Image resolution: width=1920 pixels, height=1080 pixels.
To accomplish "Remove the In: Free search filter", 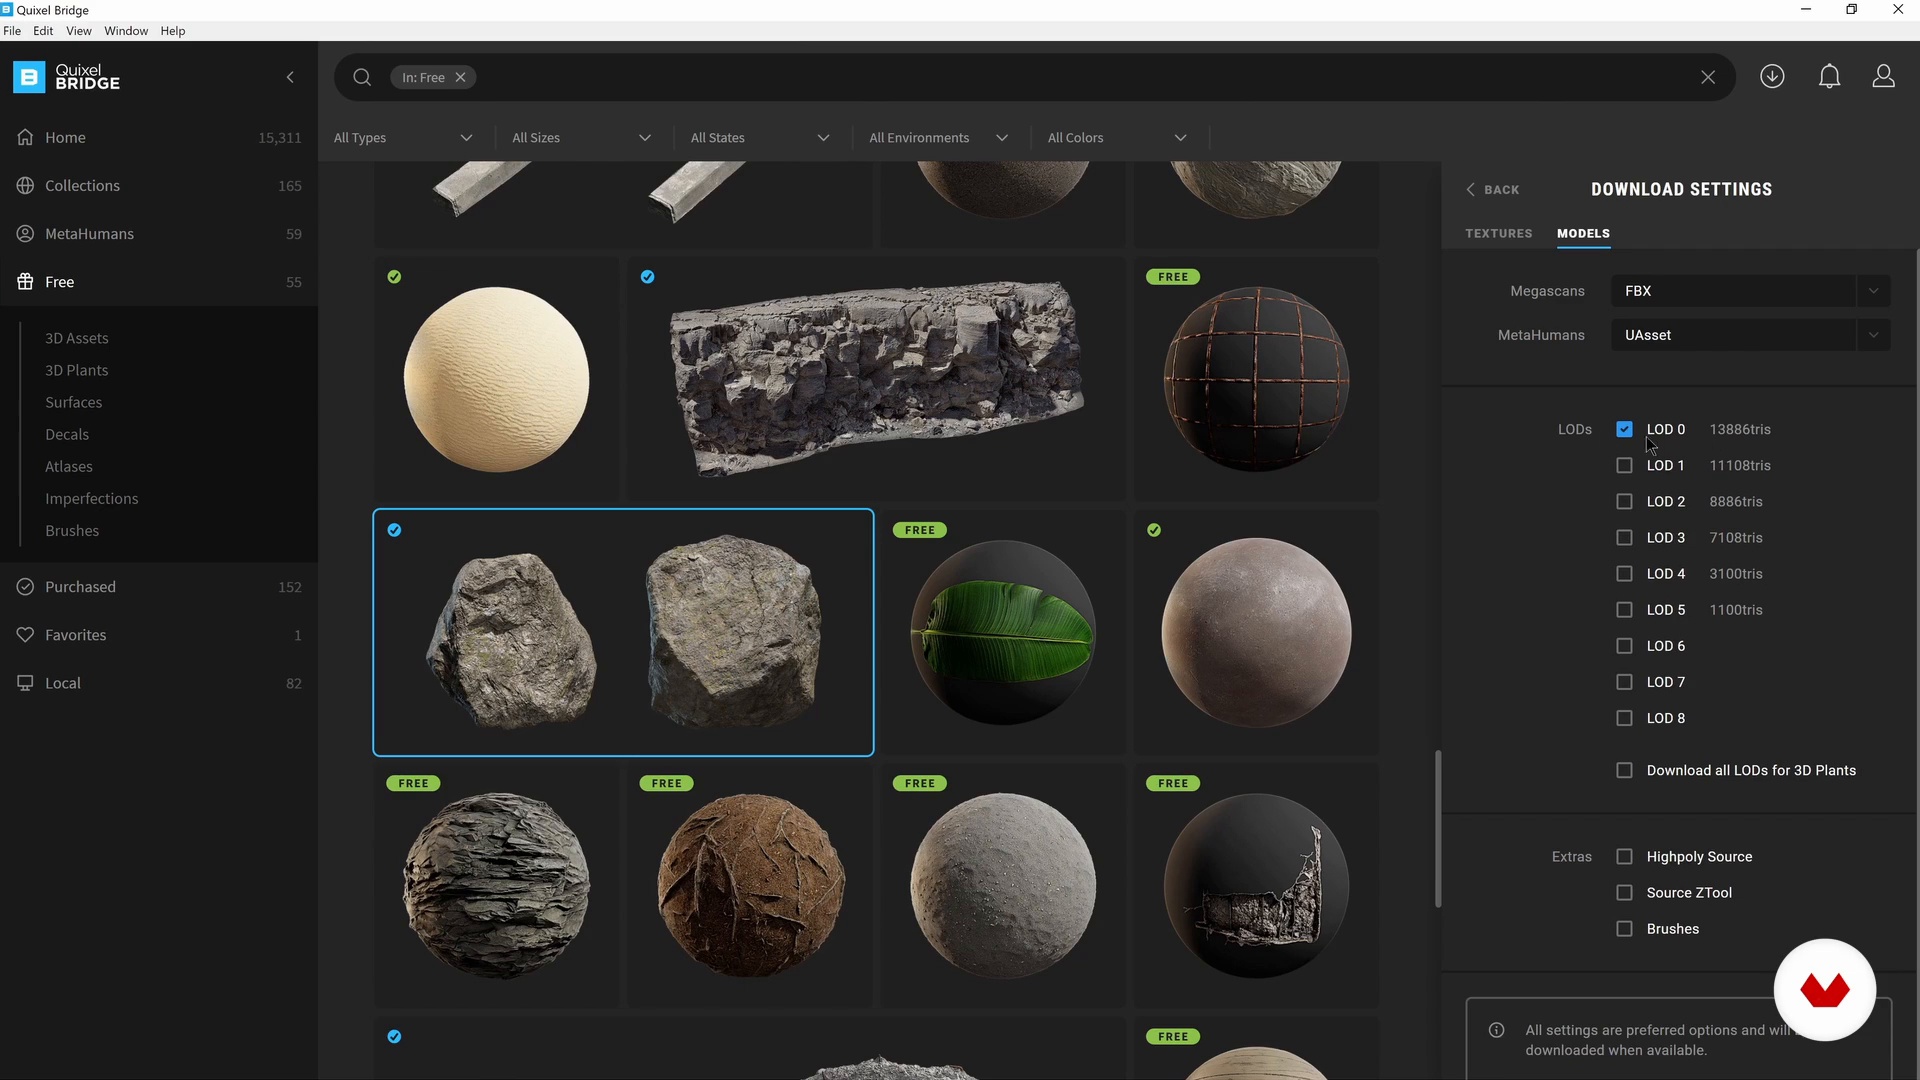I will [x=460, y=77].
